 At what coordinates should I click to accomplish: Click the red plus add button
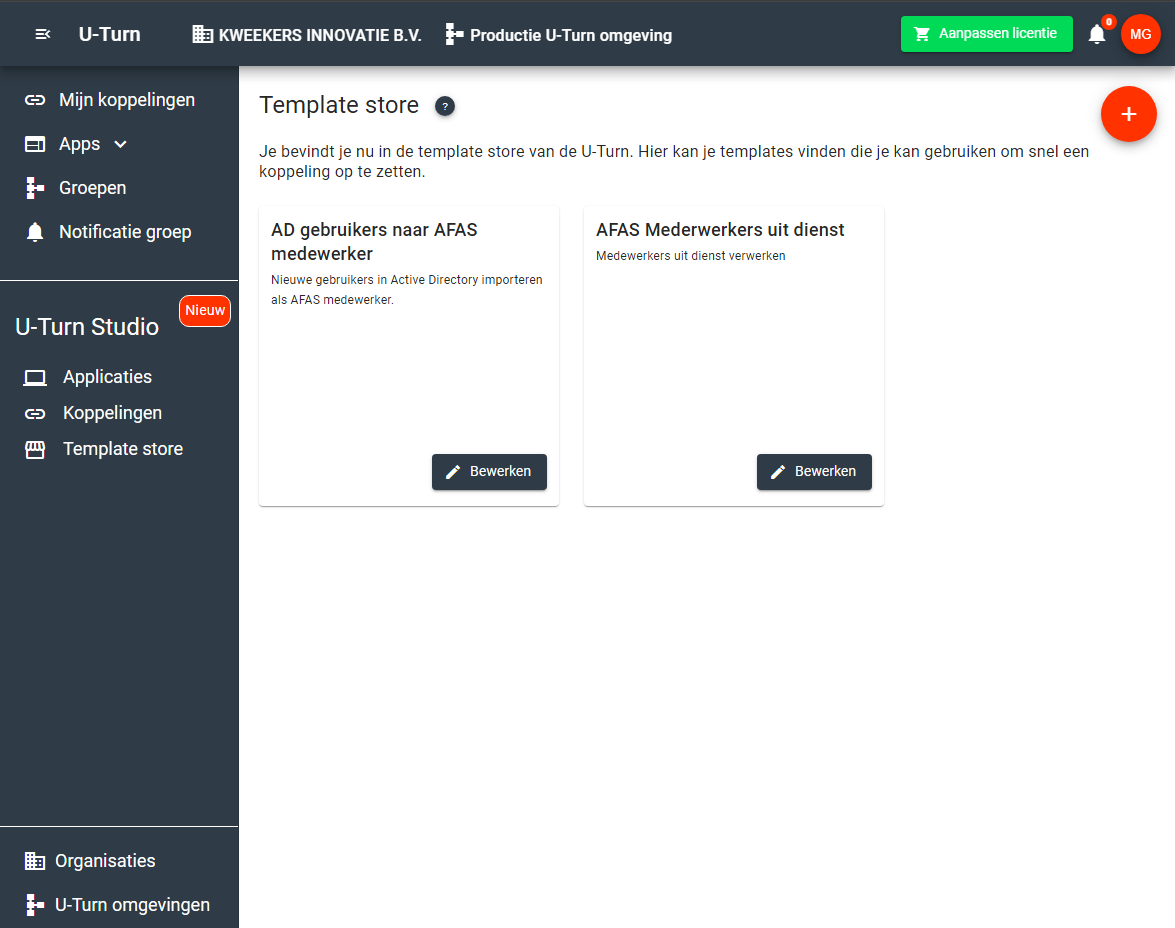[x=1128, y=115]
